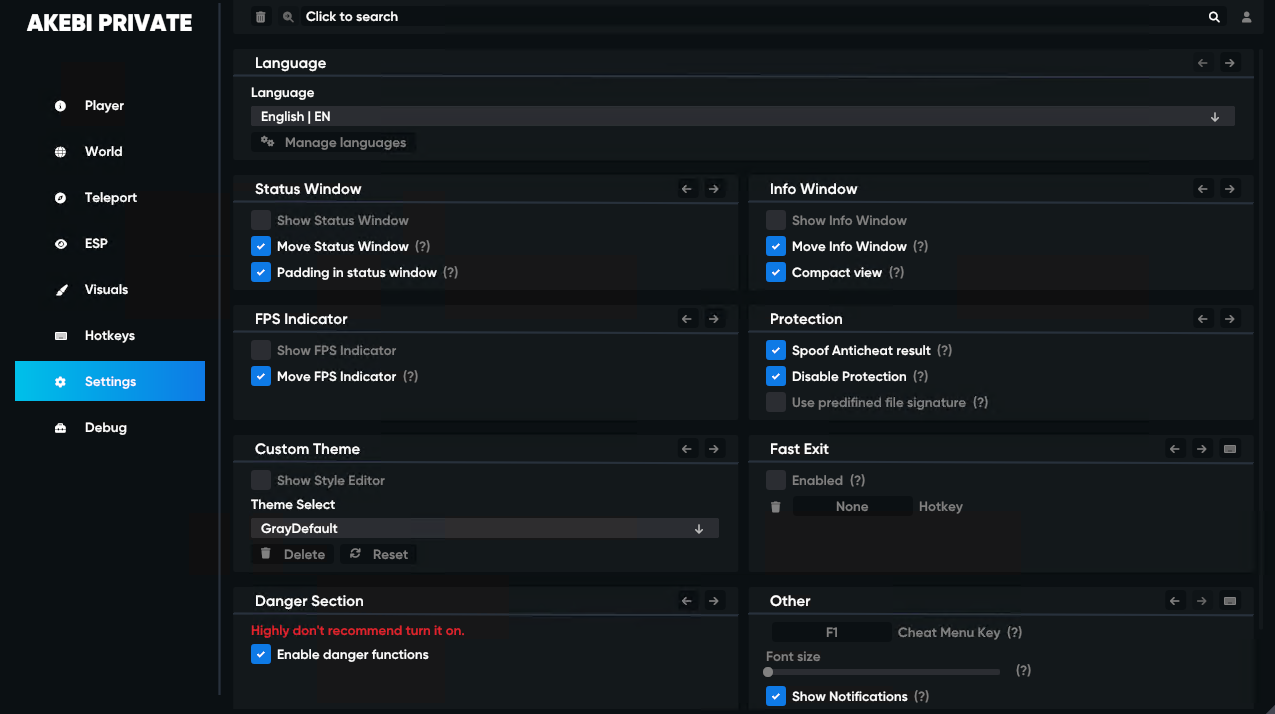Toggle Compact view checkbox
The width and height of the screenshot is (1275, 714).
pyautogui.click(x=776, y=273)
